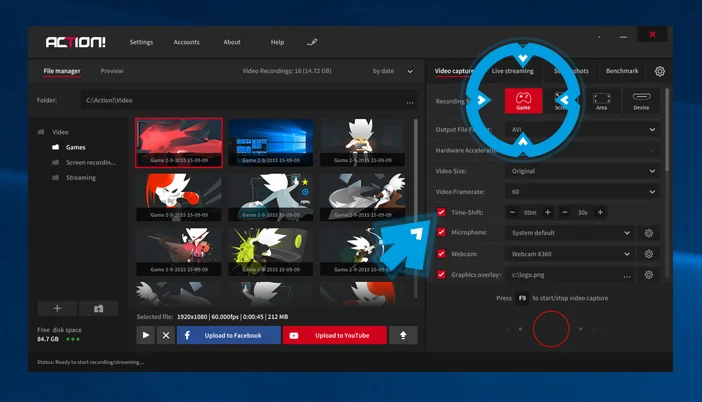
Task: Click the export upload arrow icon
Action: [x=403, y=335]
